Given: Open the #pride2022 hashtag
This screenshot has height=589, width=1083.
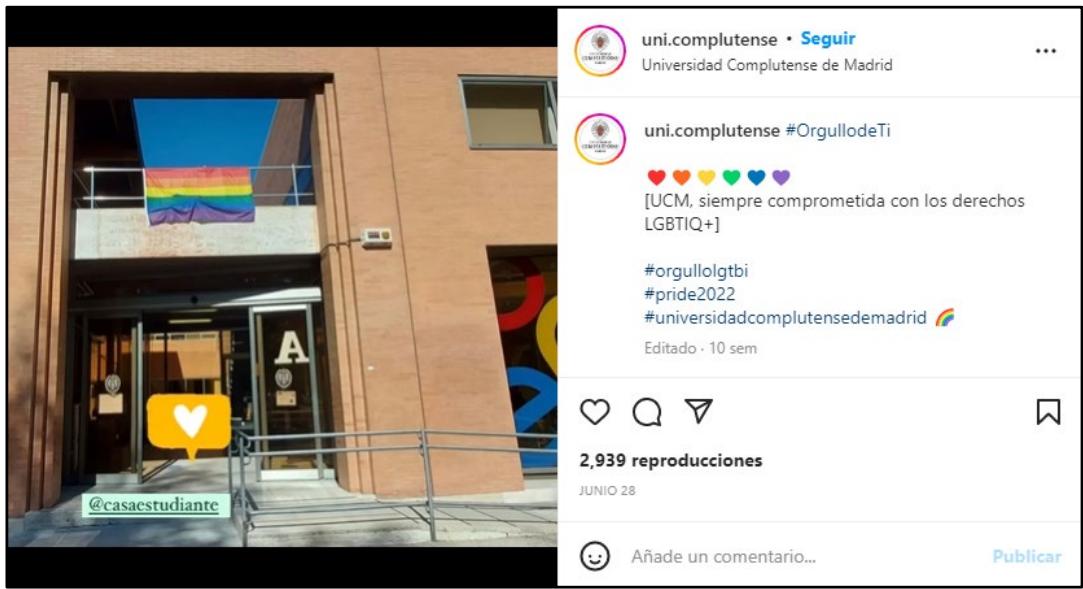Looking at the screenshot, I should pyautogui.click(x=689, y=294).
